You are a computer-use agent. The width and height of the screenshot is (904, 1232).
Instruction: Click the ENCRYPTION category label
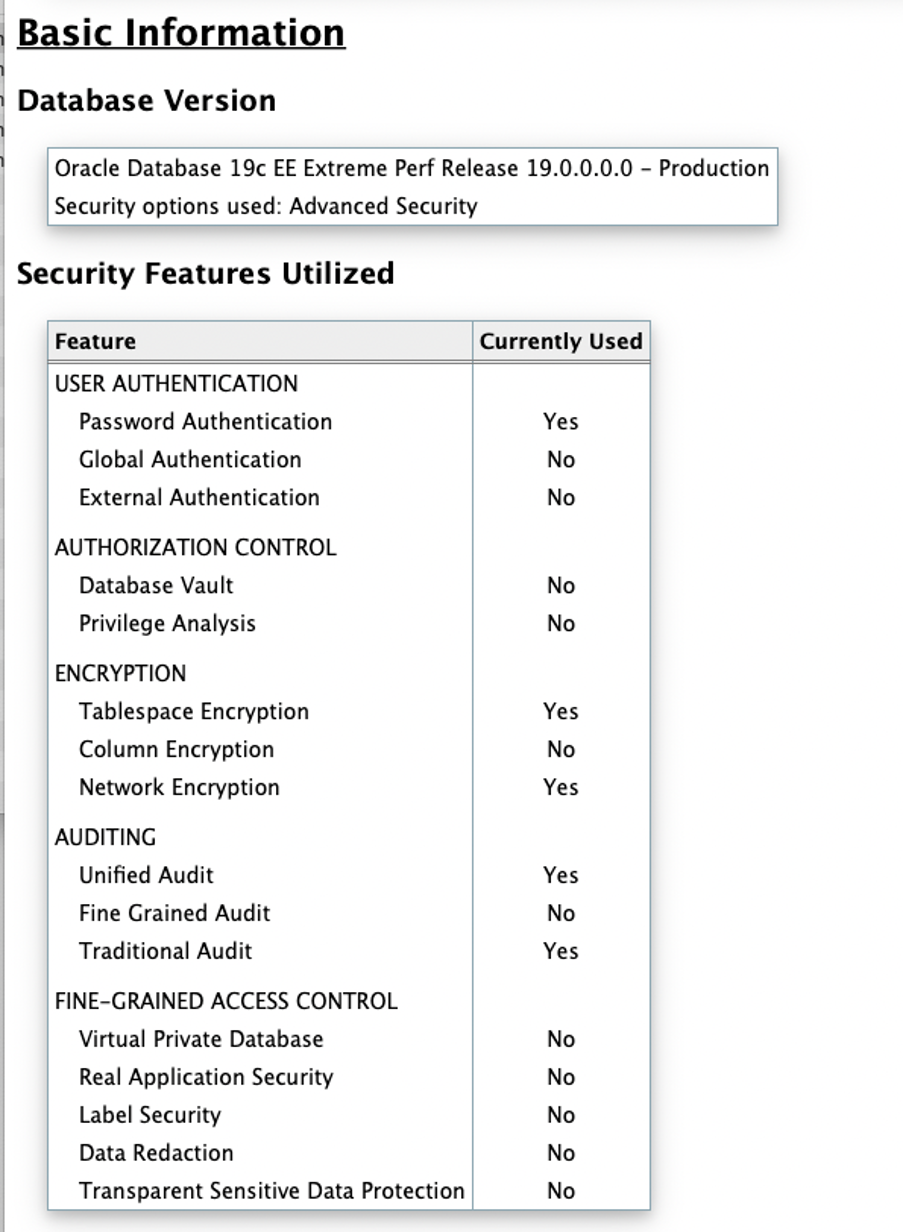click(x=120, y=674)
